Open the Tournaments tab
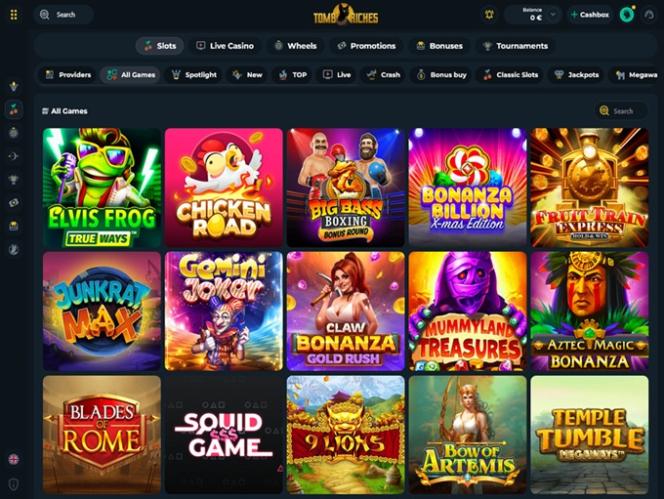This screenshot has width=664, height=499. point(515,46)
